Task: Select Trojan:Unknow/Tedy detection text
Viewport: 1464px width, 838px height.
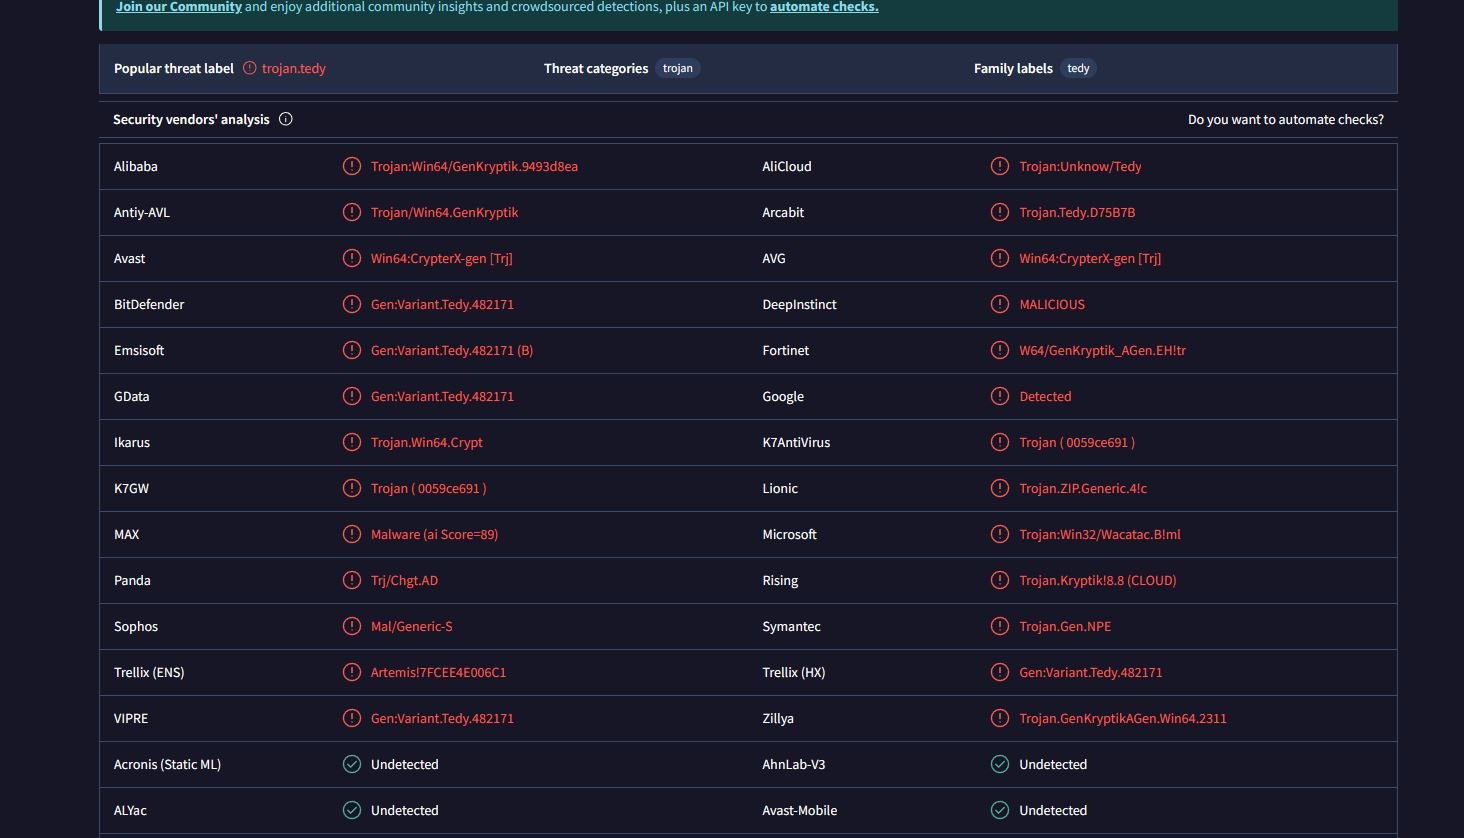Action: click(x=1080, y=166)
